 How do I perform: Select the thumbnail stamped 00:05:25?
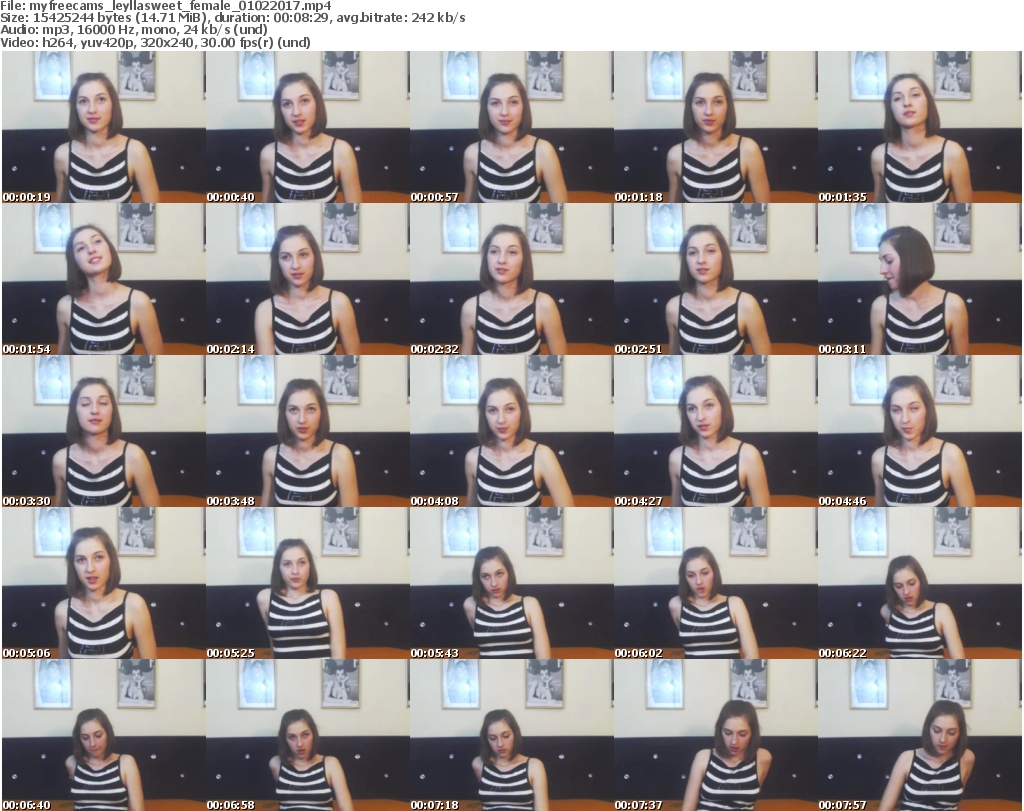[308, 583]
